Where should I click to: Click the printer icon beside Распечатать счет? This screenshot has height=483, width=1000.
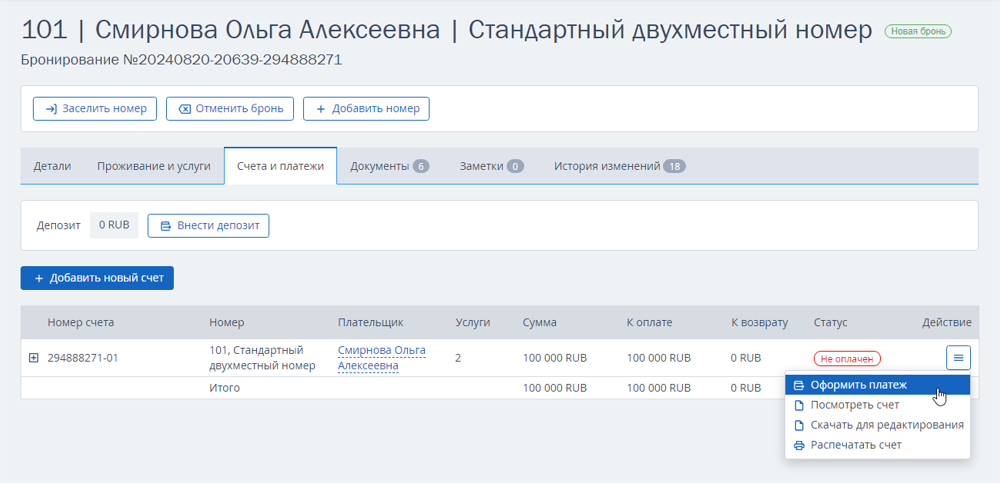click(798, 445)
